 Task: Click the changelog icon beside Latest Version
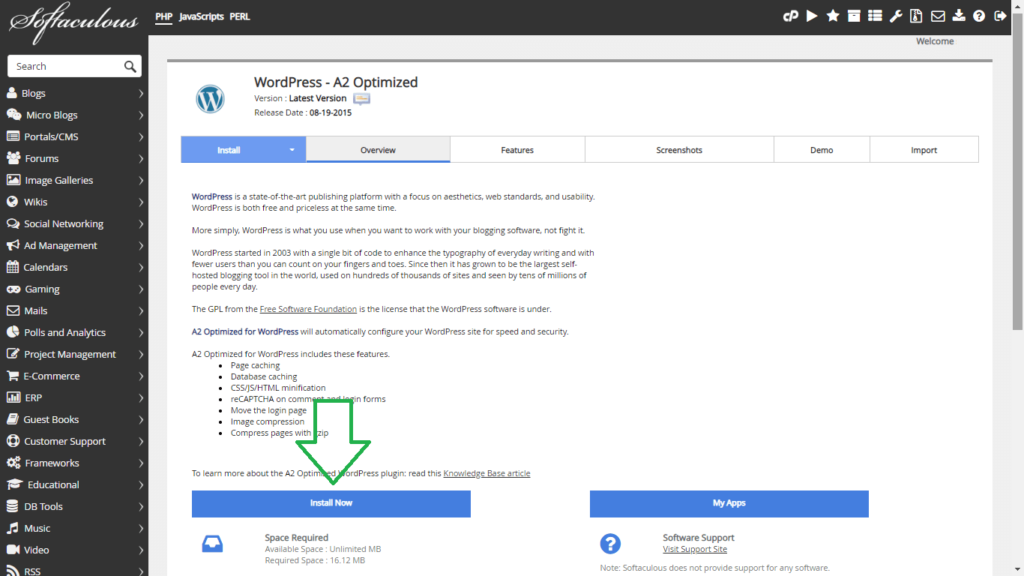coord(362,99)
